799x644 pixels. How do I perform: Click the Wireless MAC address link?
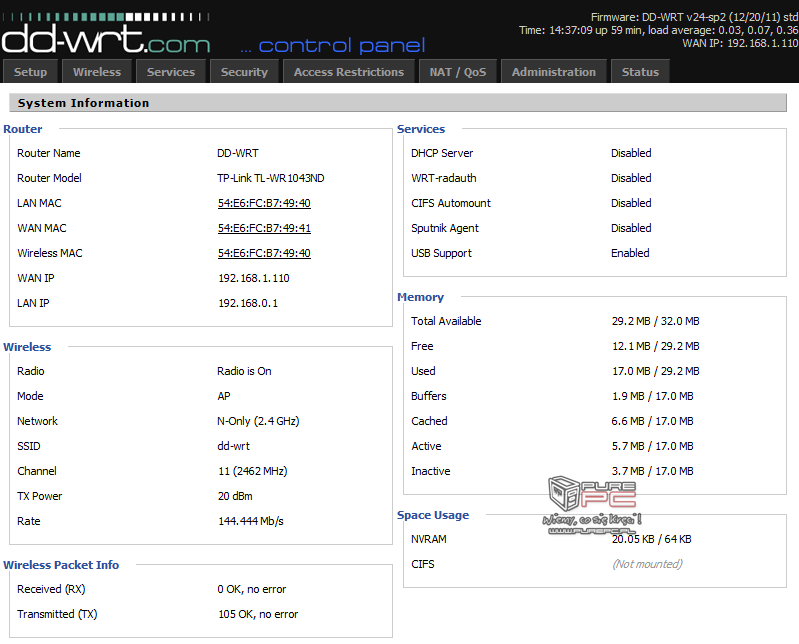click(x=264, y=253)
